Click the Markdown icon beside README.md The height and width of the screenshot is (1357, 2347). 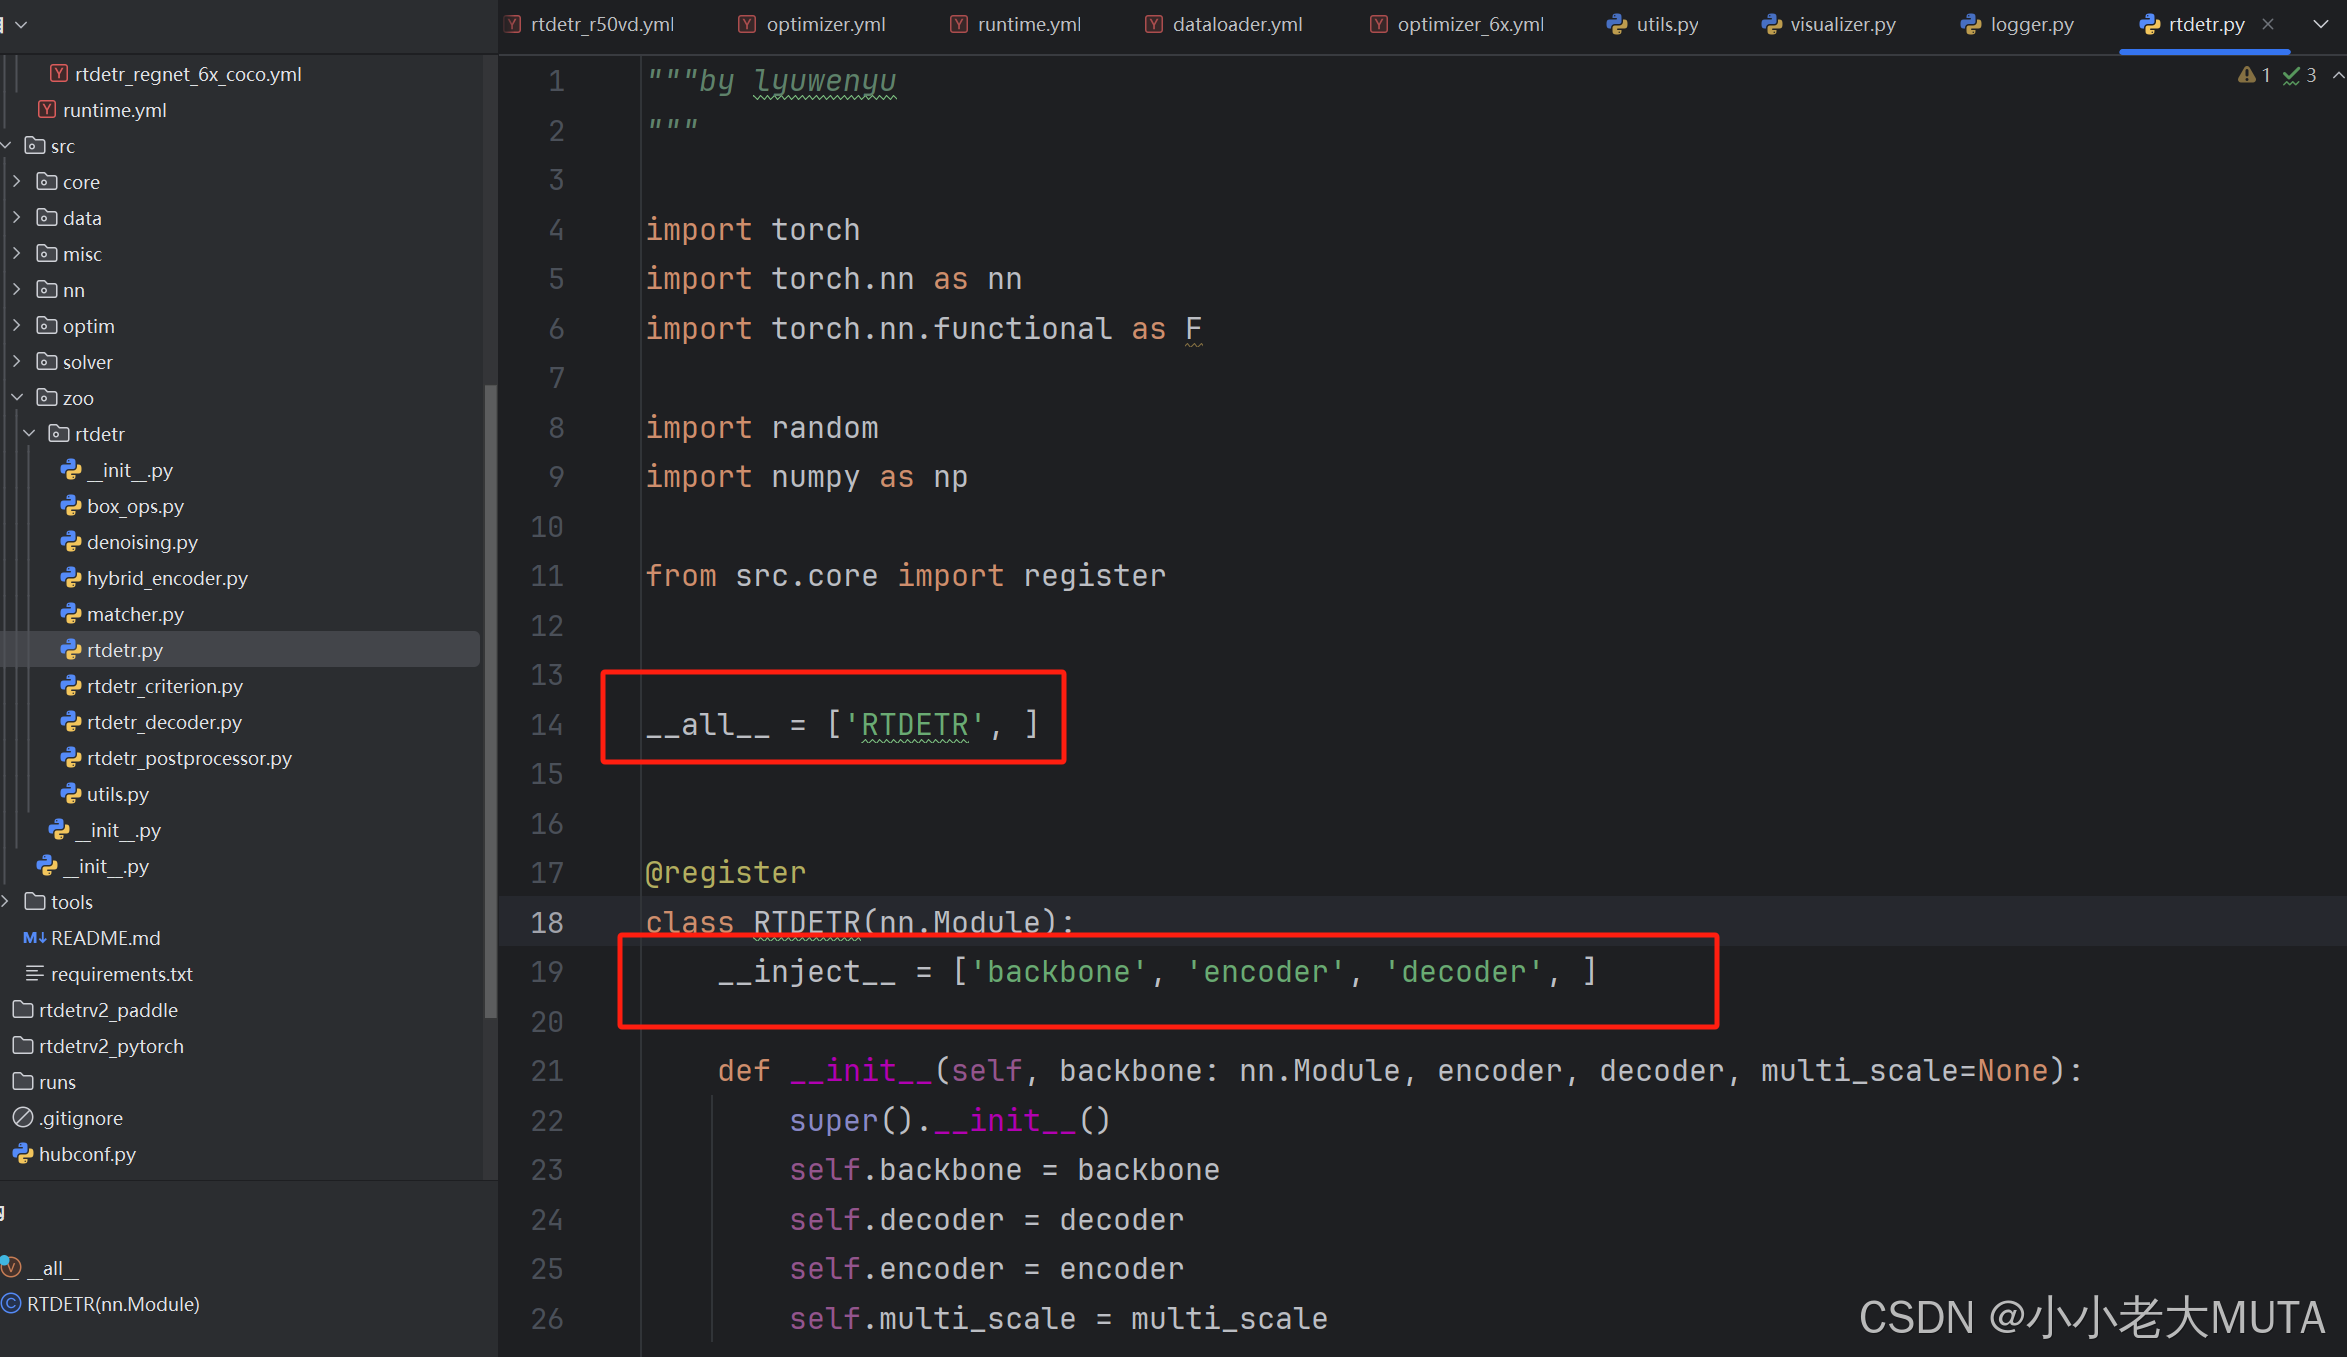[34, 938]
